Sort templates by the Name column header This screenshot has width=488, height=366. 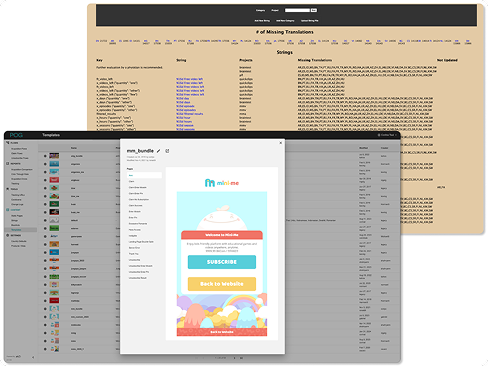[74, 148]
